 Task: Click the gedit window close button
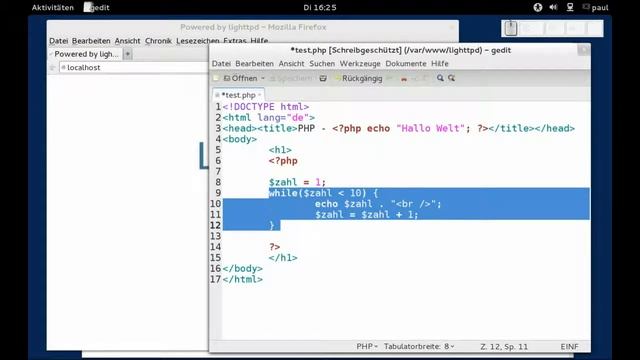pyautogui.click(x=583, y=50)
